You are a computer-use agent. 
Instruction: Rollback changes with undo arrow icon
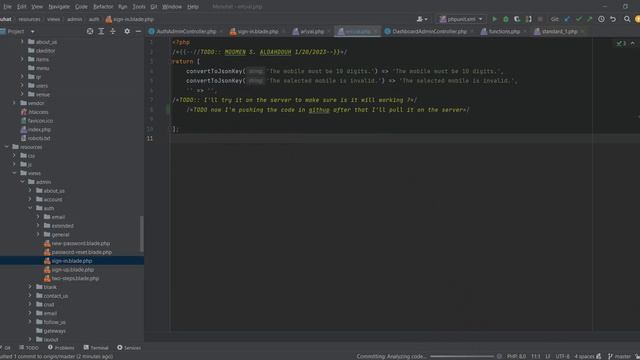[x=613, y=19]
